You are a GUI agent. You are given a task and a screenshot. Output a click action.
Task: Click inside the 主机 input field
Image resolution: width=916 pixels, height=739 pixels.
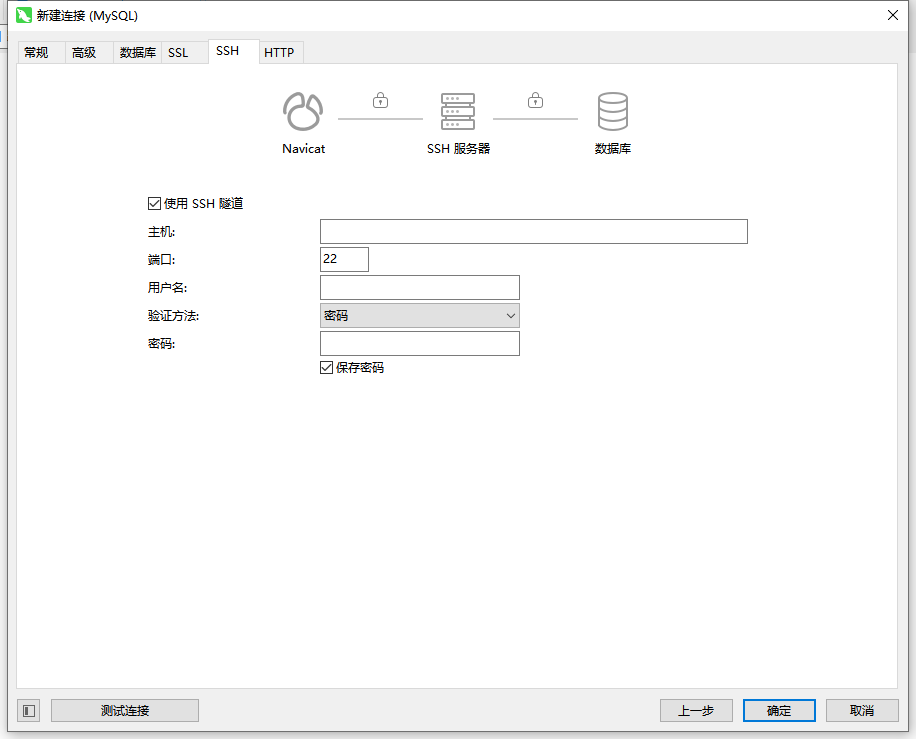[x=533, y=231]
